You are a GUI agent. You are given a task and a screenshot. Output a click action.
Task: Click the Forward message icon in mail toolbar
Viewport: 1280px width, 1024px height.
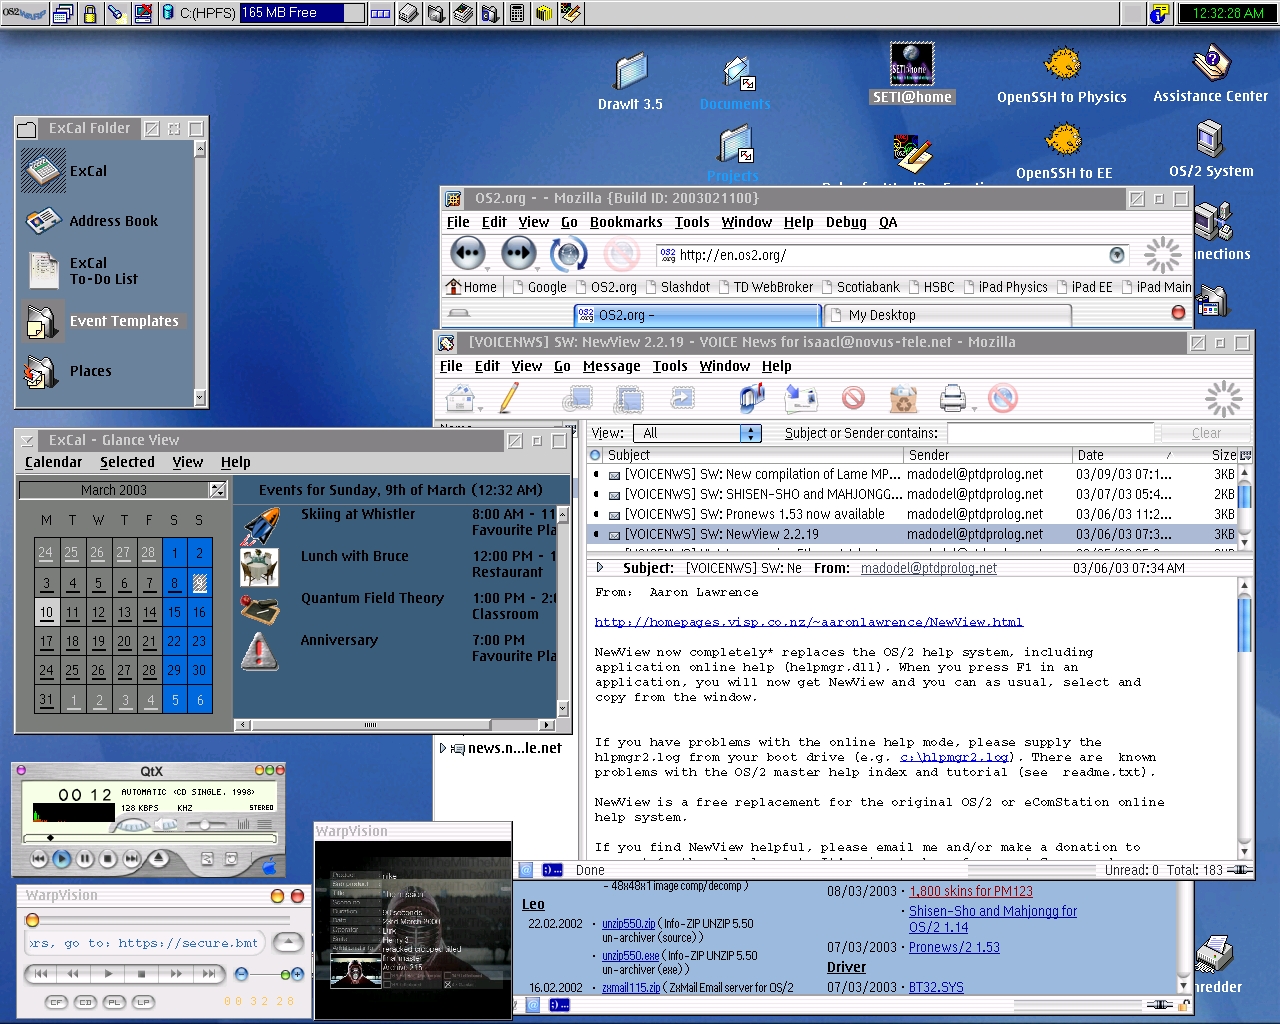click(682, 399)
